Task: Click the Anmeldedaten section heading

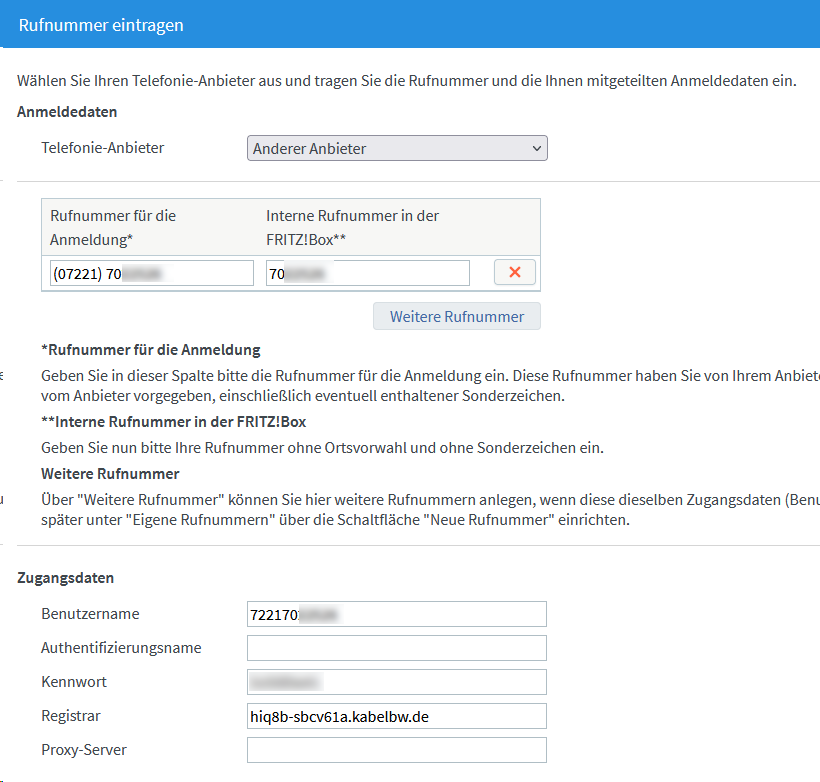Action: pos(67,112)
